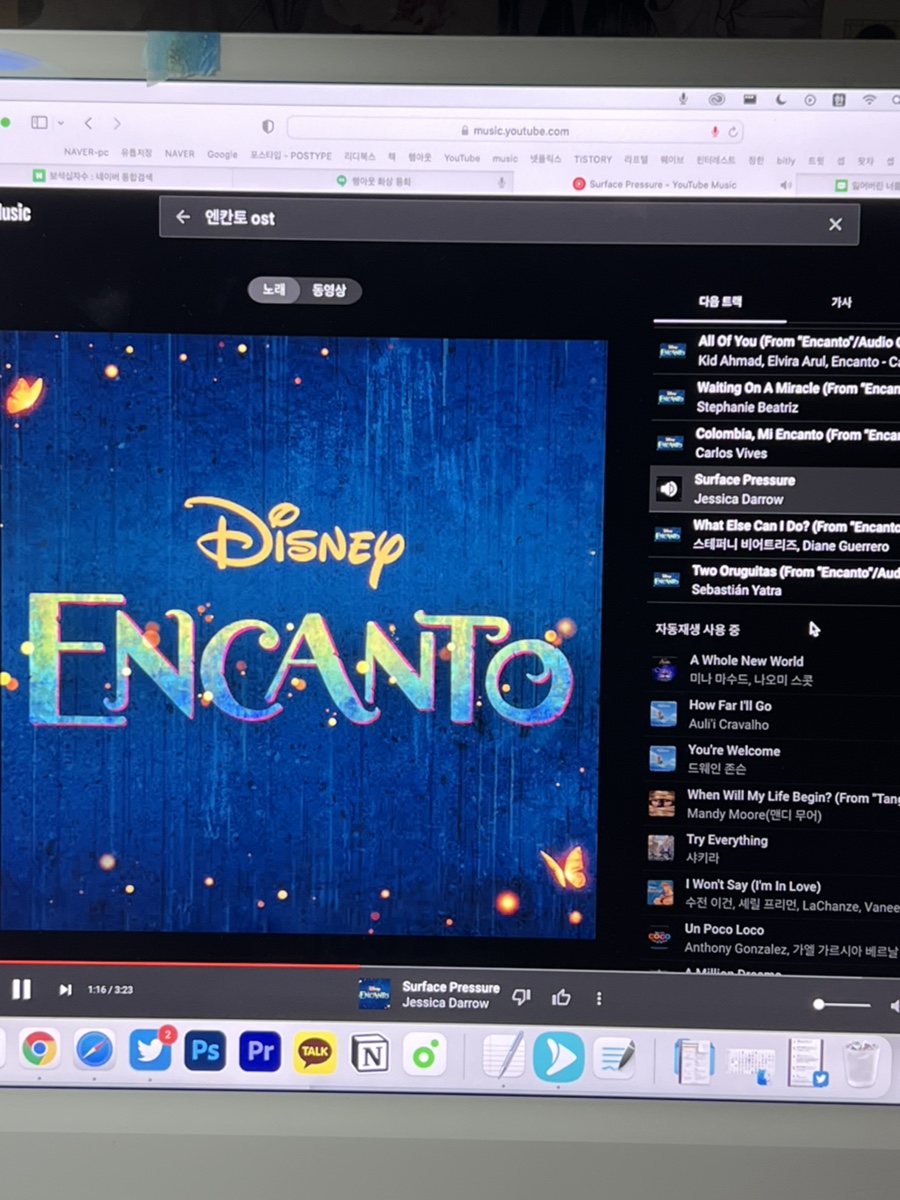
Task: Click speaker icon on Surface Pressure row
Action: 669,488
